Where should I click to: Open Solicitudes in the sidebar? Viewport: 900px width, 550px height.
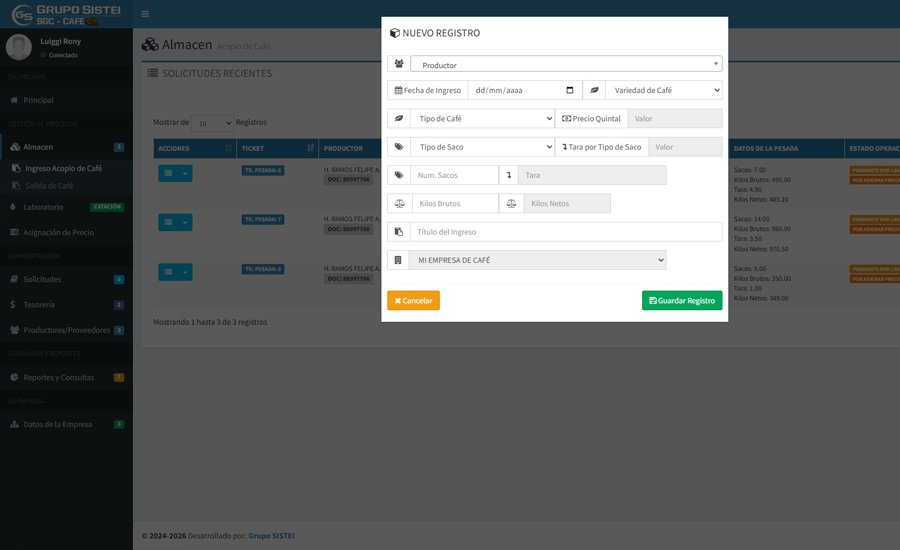point(66,279)
